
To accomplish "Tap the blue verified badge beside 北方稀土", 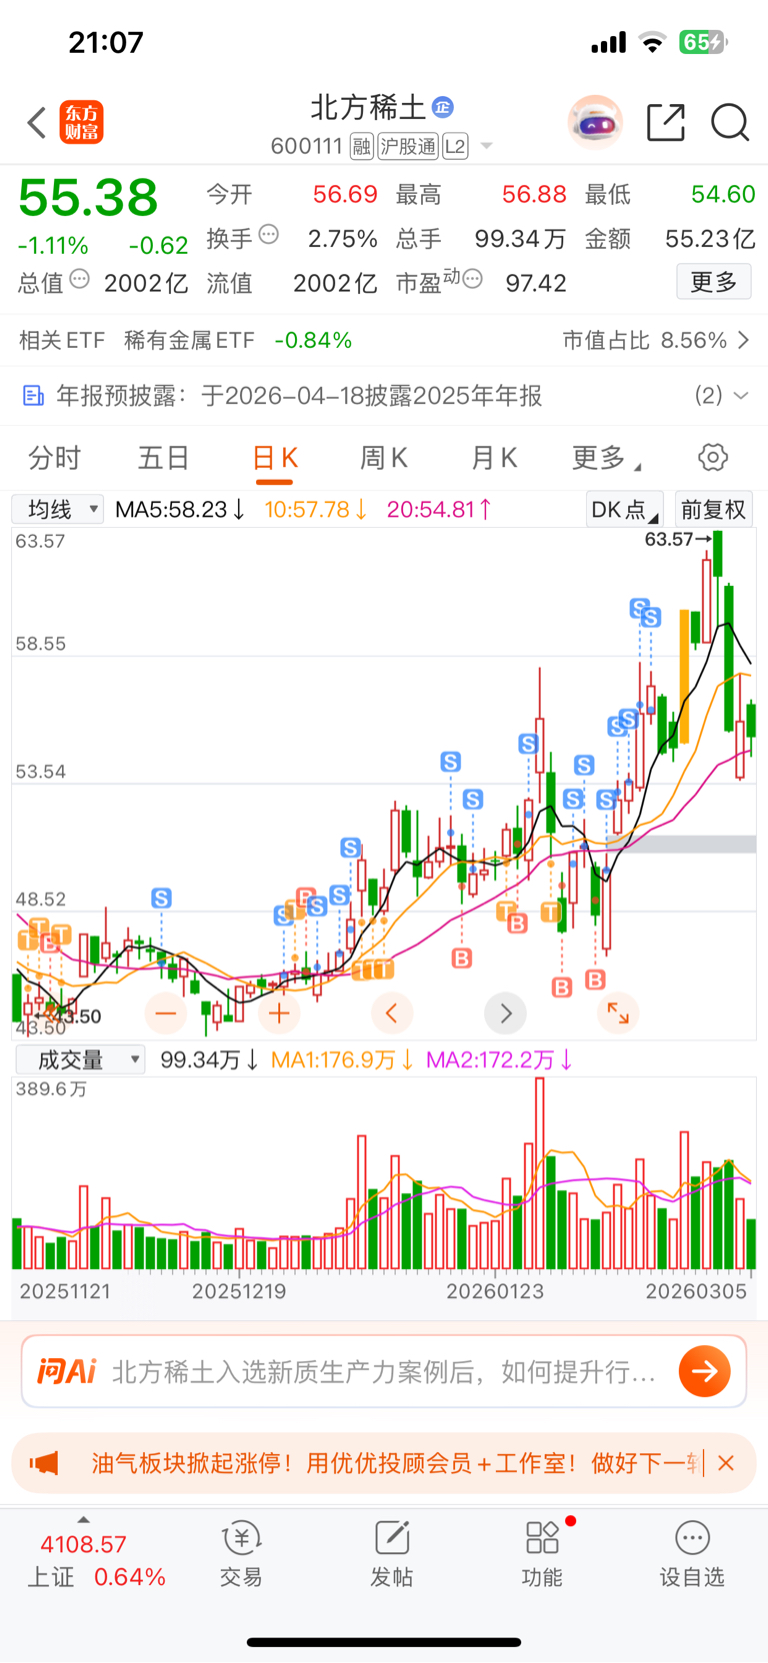I will (x=443, y=107).
